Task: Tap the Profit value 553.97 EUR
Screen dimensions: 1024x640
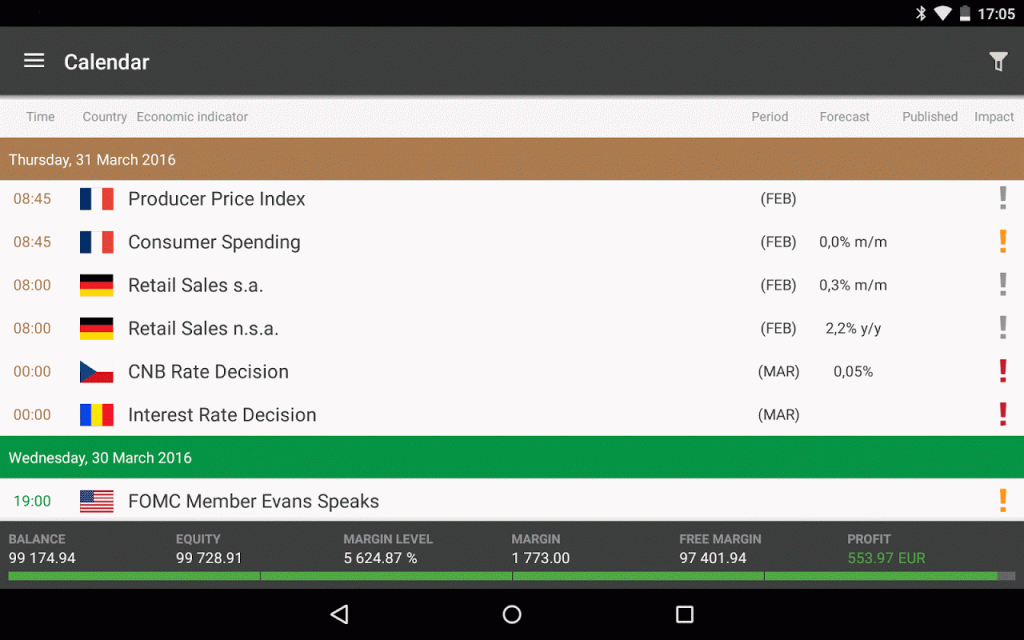Action: 886,558
